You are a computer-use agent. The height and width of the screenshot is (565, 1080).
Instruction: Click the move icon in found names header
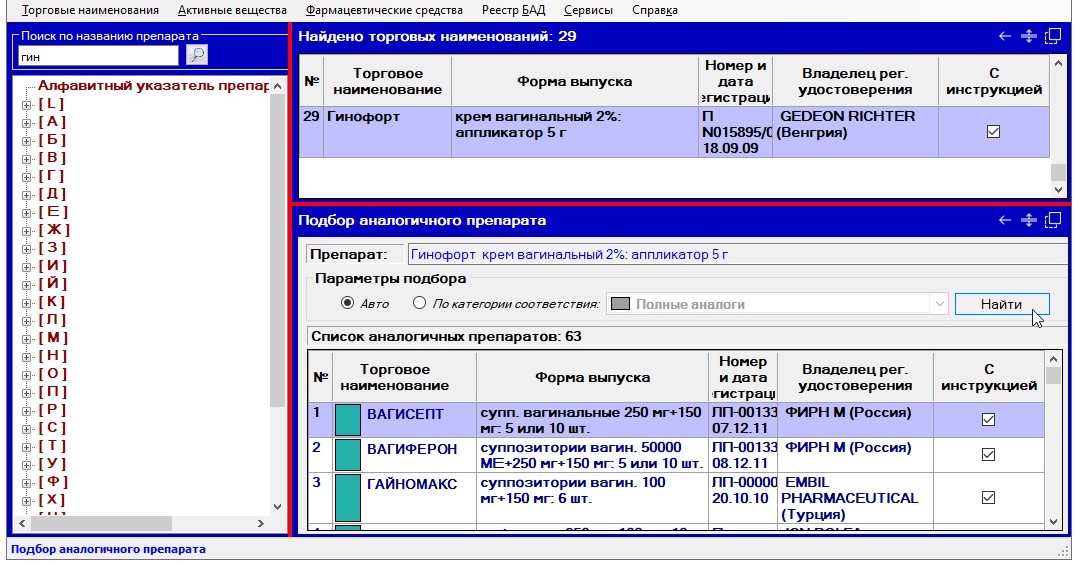[1028, 37]
